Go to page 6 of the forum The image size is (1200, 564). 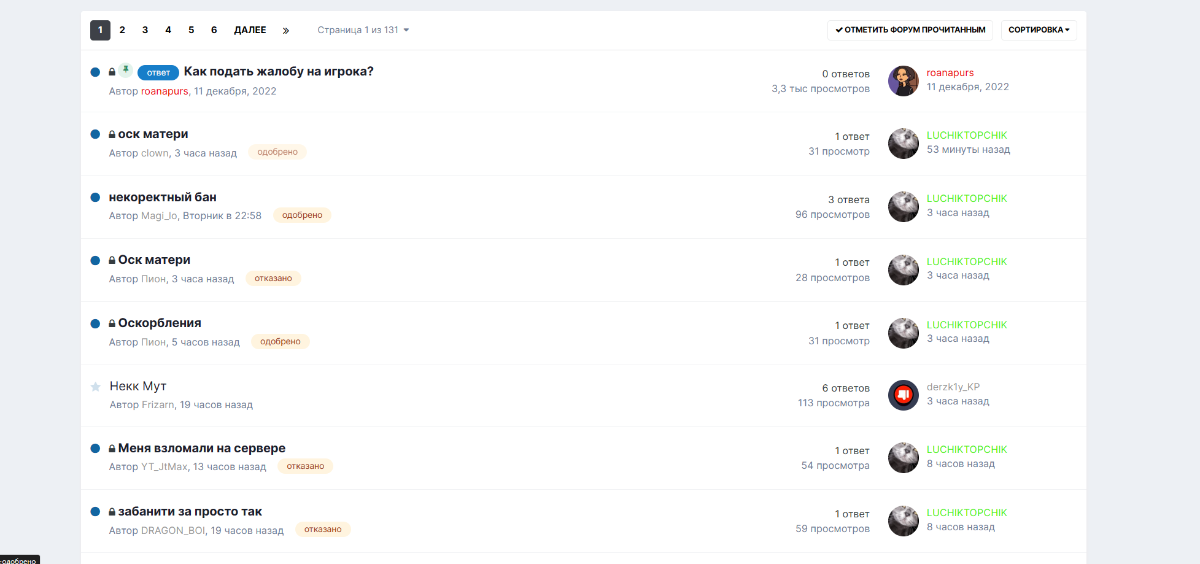pyautogui.click(x=214, y=30)
